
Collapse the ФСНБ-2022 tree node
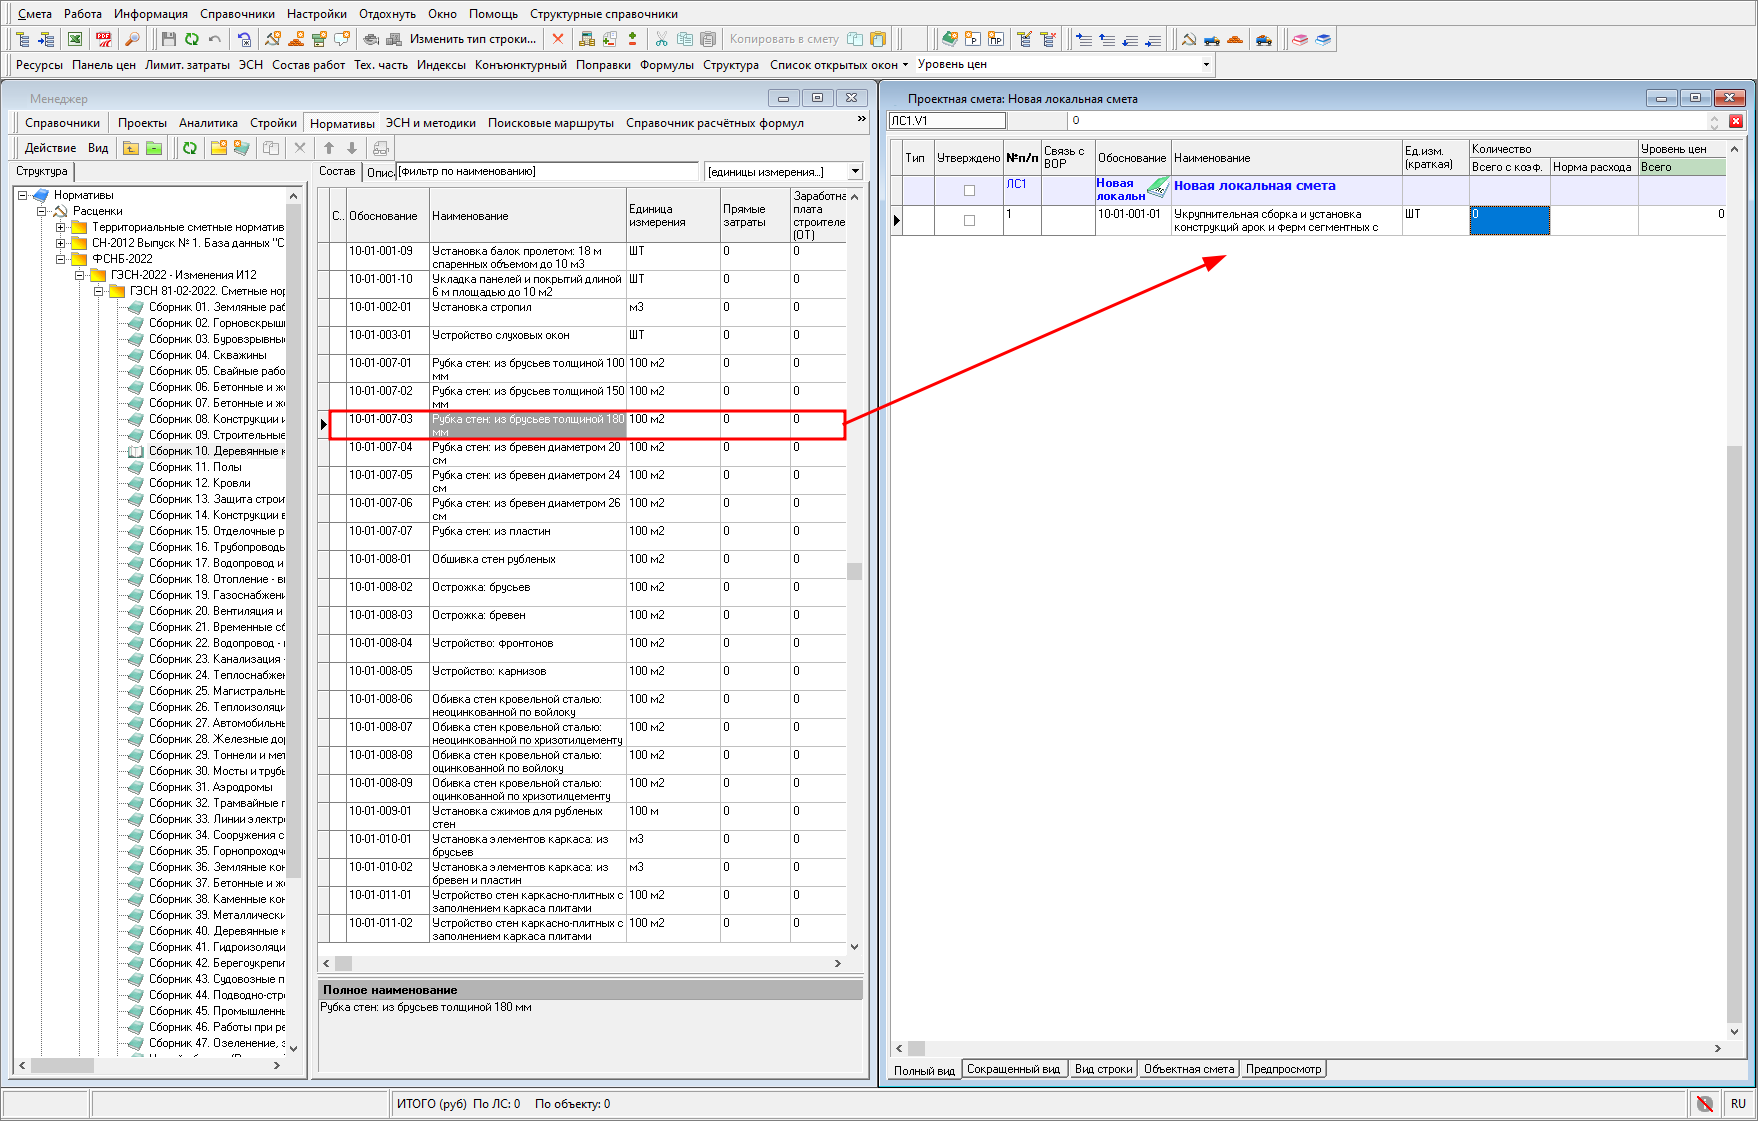(61, 259)
